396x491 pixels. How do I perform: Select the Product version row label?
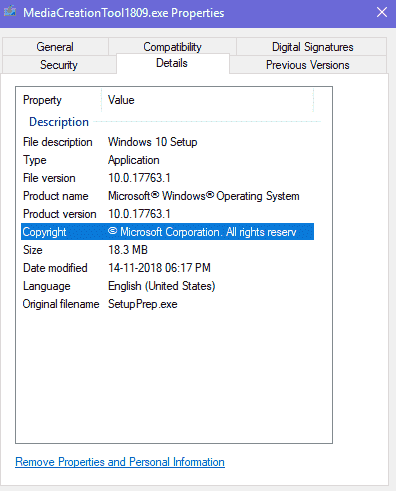pyautogui.click(x=60, y=214)
